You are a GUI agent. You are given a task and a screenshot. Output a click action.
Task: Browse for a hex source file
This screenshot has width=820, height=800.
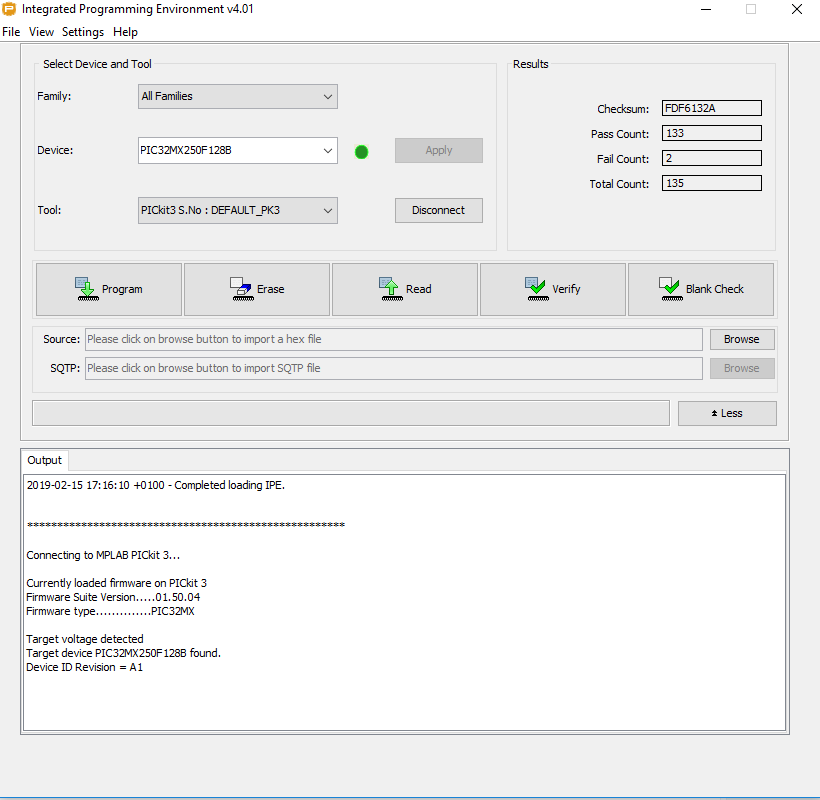742,339
